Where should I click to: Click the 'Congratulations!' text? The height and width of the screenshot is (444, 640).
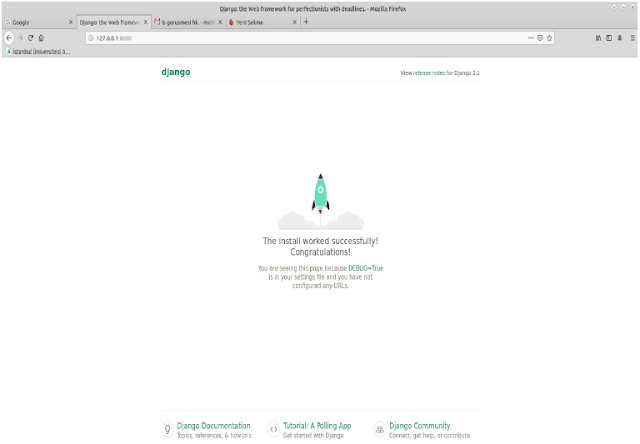pos(320,252)
